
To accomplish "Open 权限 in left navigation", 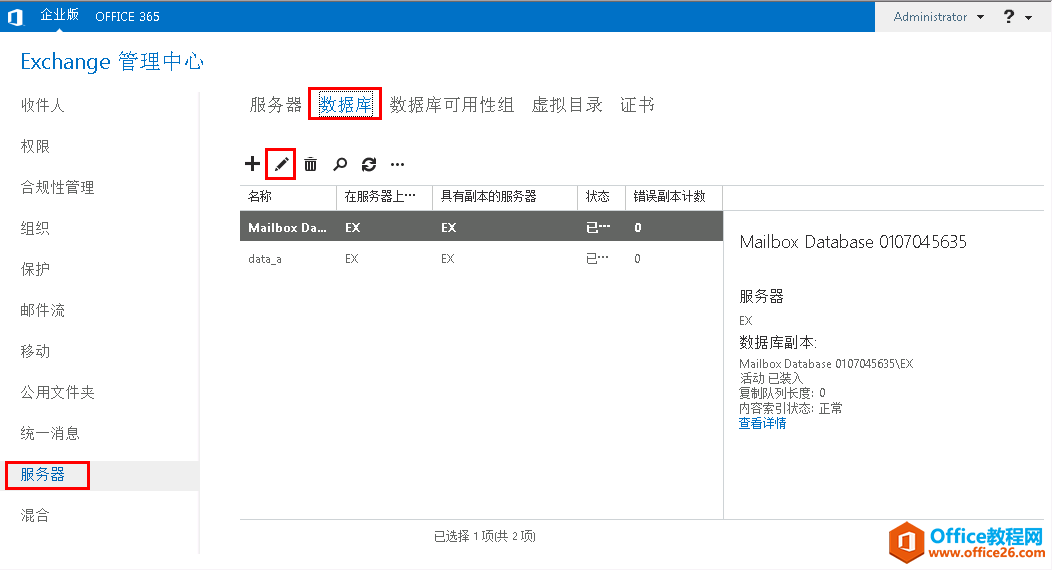I will 35,146.
